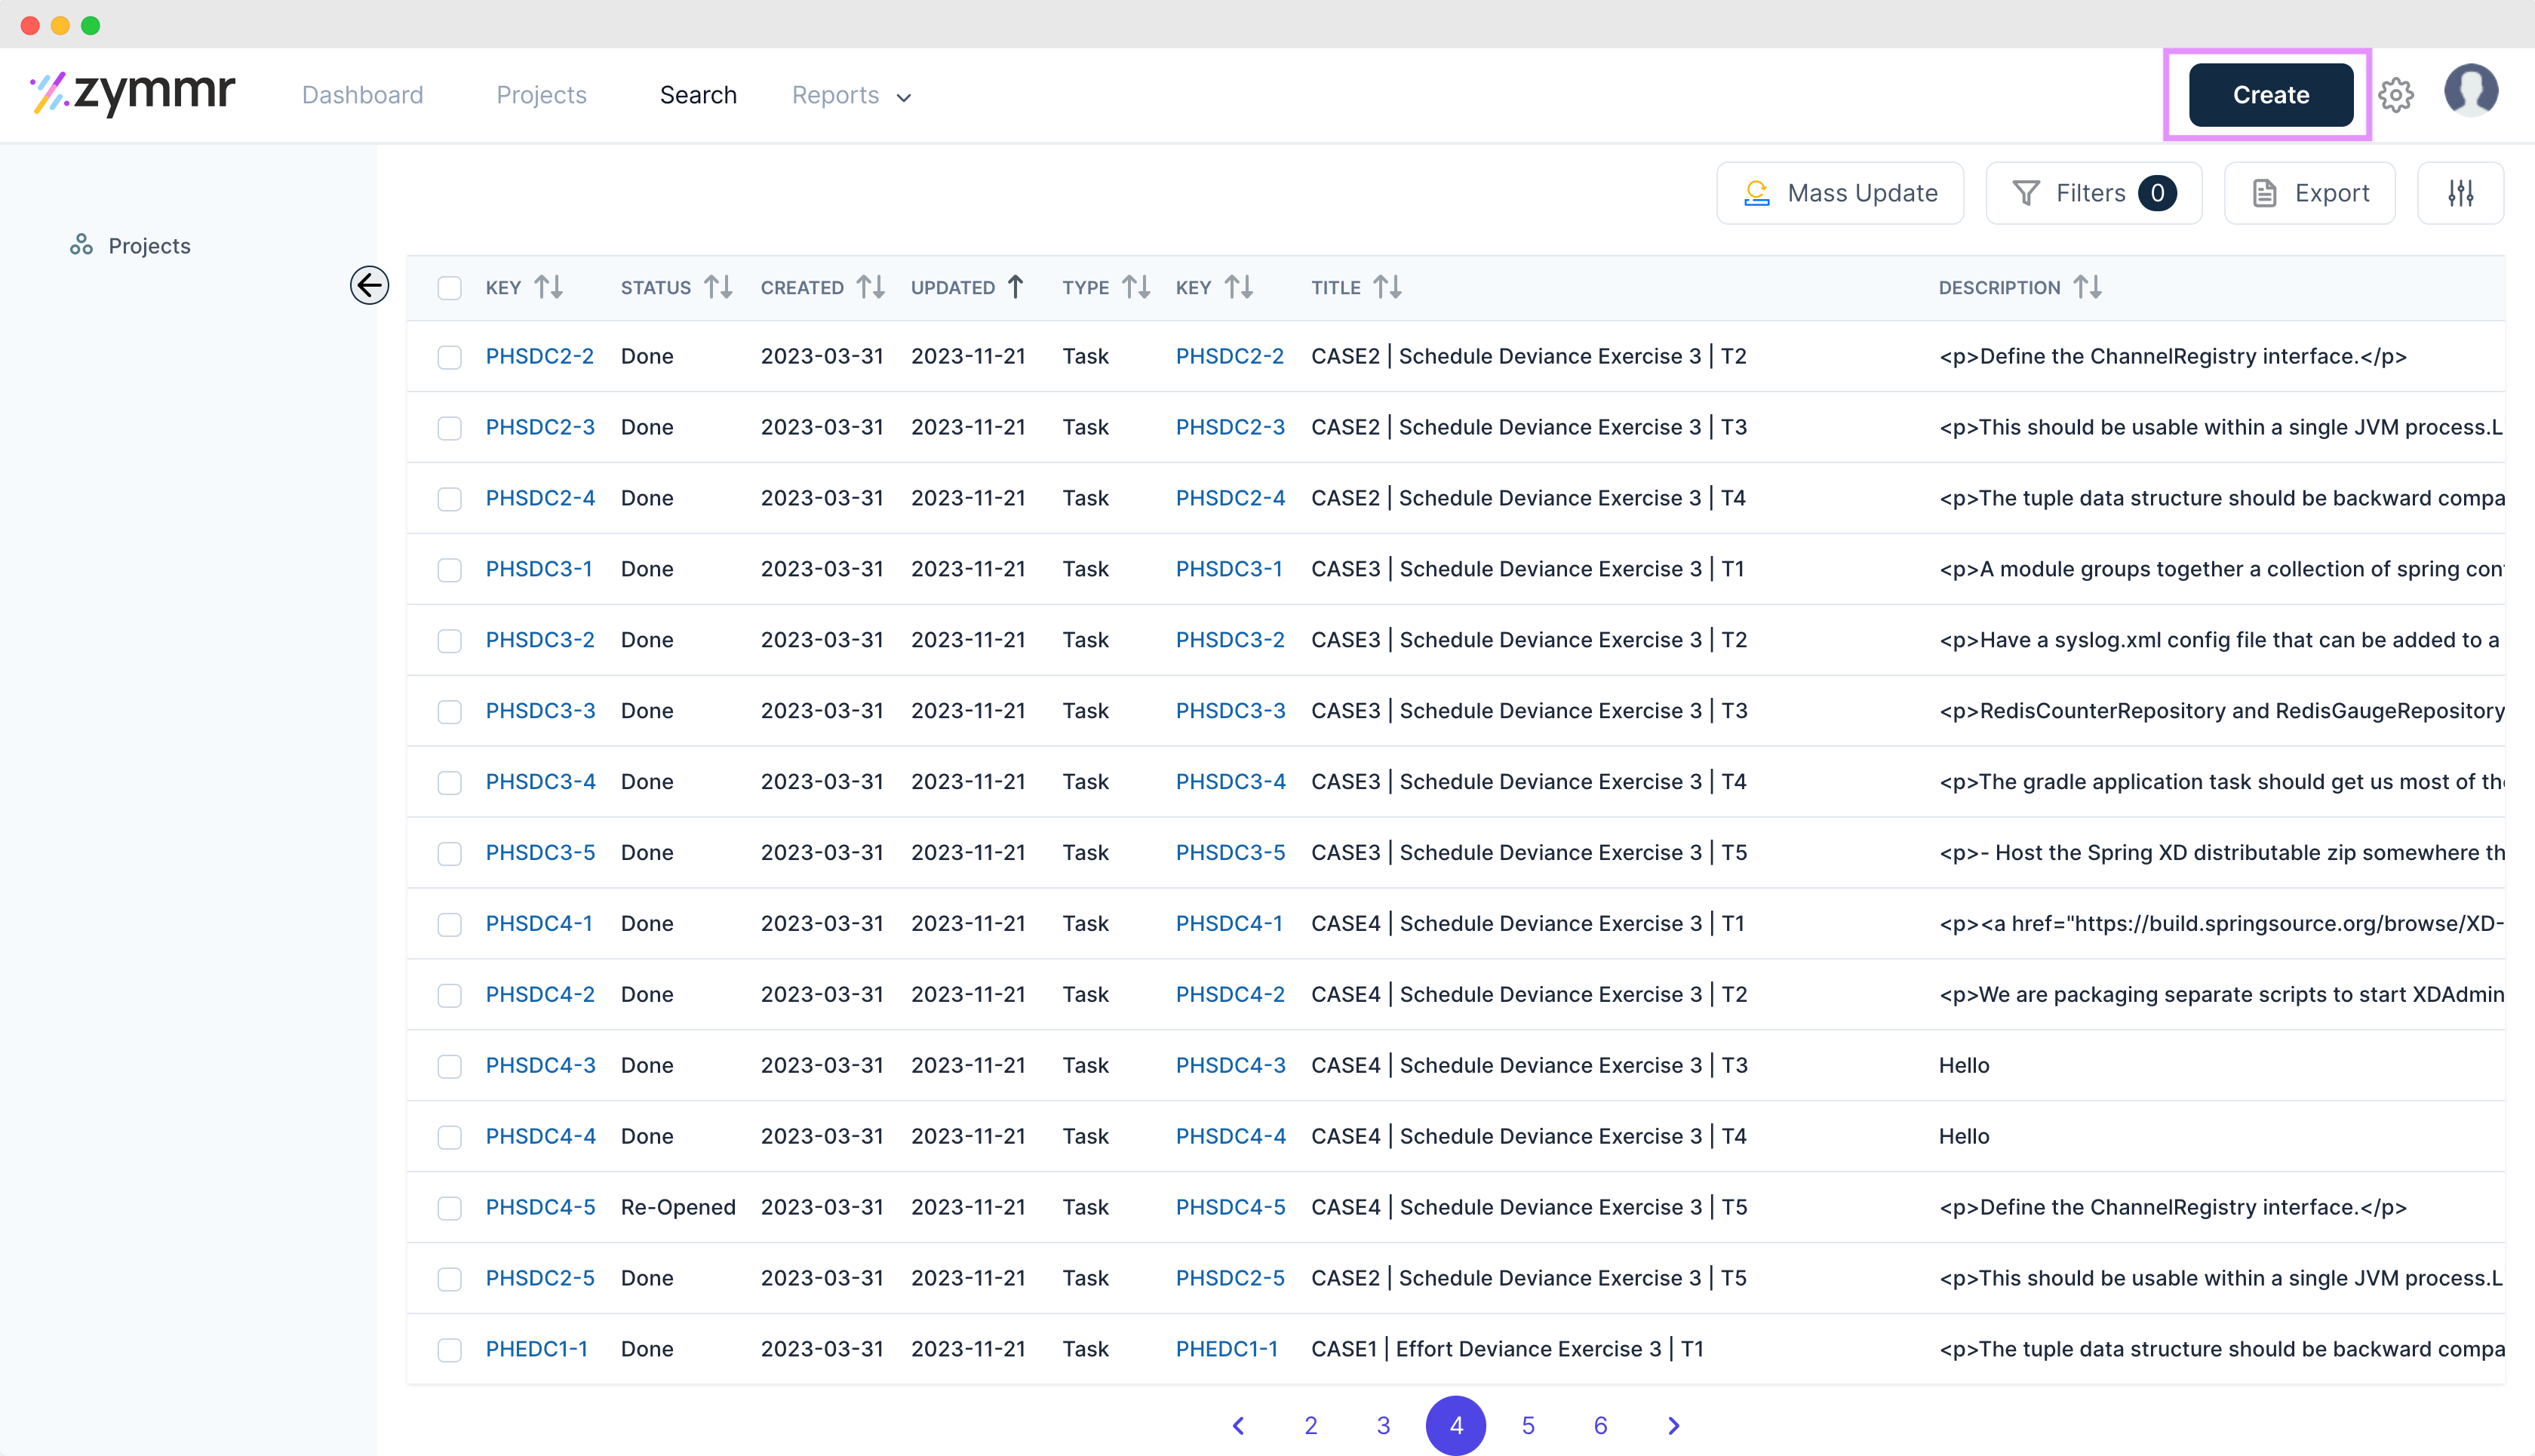Check the PHSDC3-1 row checkbox
The image size is (2535, 1456).
(x=450, y=570)
